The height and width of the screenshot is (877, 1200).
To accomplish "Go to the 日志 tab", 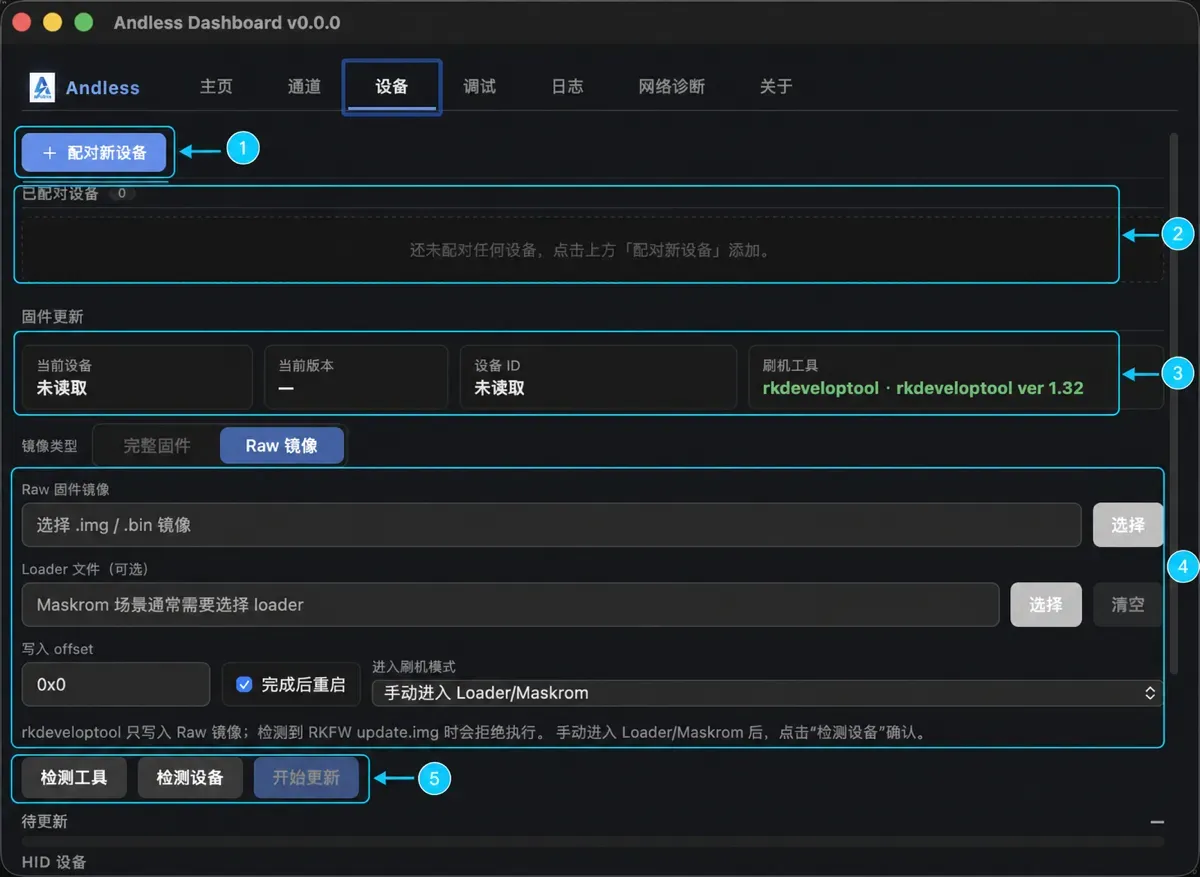I will click(567, 86).
